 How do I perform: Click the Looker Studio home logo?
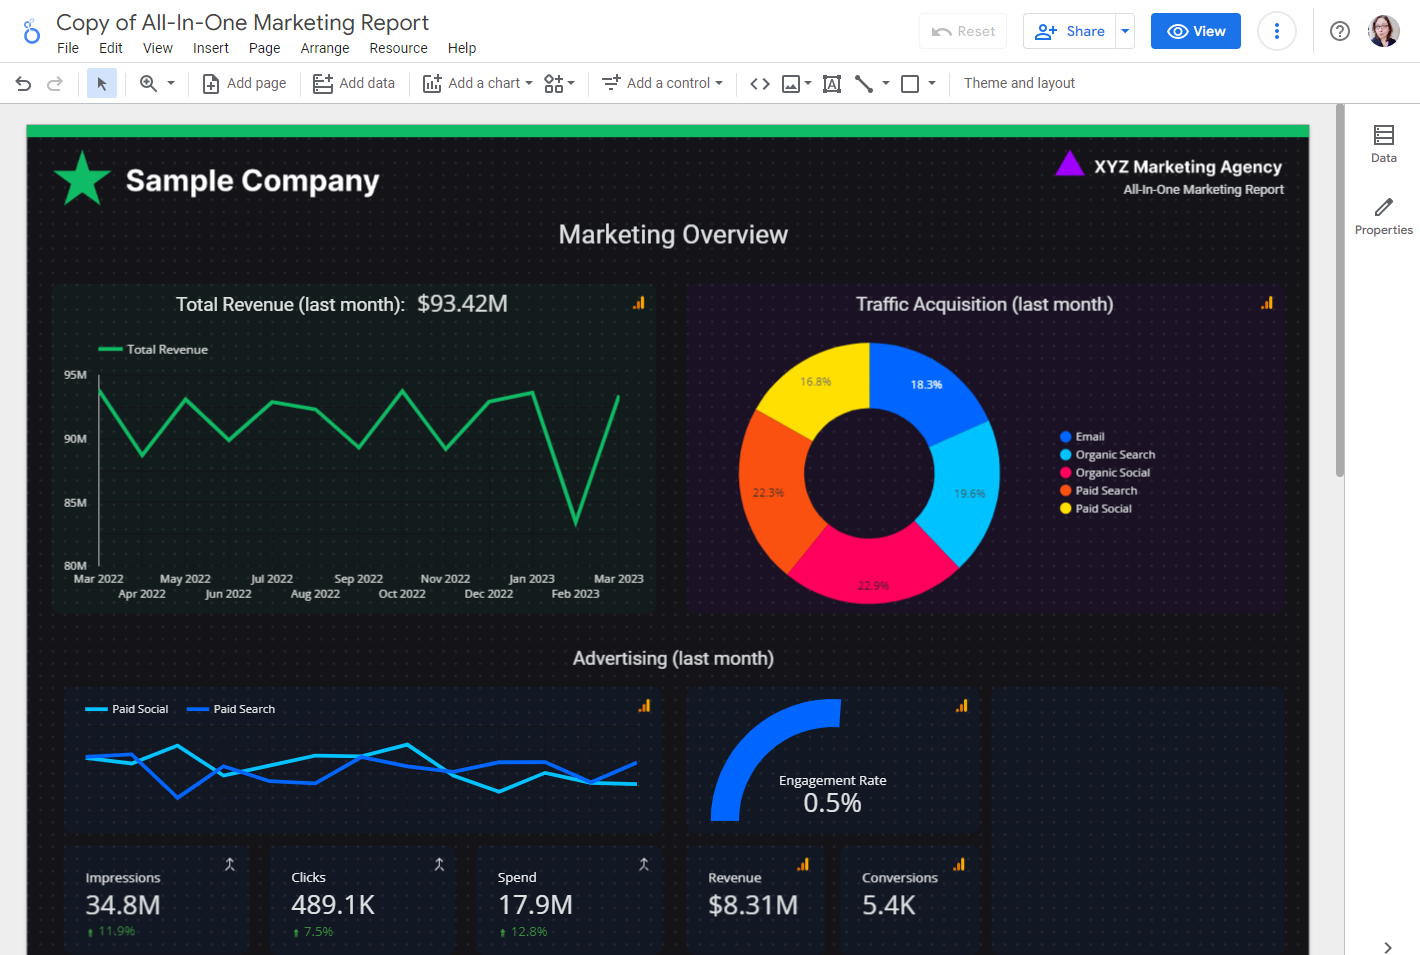coord(31,32)
